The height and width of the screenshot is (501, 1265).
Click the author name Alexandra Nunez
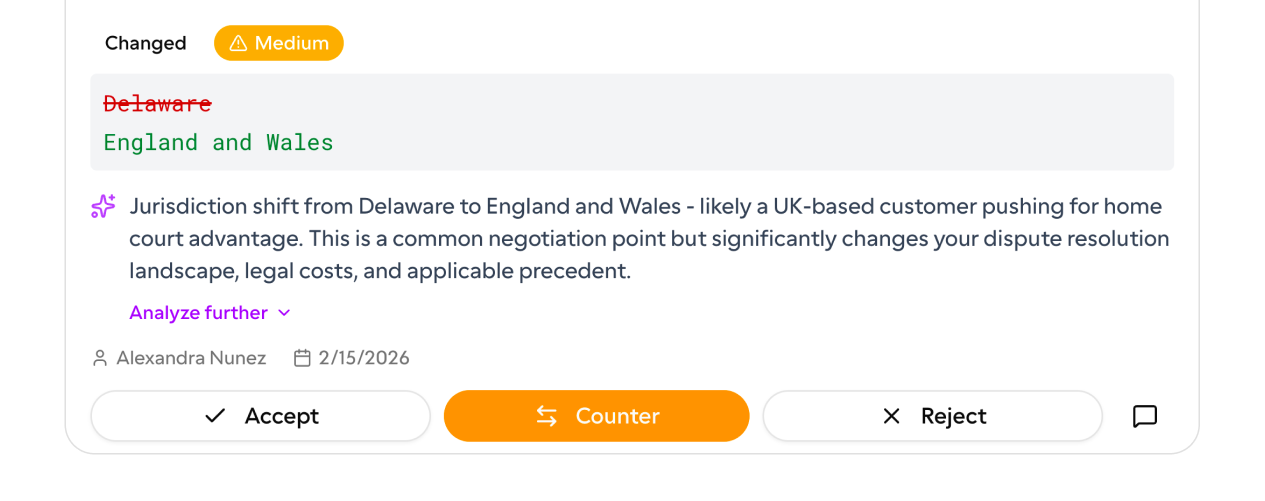coord(191,358)
